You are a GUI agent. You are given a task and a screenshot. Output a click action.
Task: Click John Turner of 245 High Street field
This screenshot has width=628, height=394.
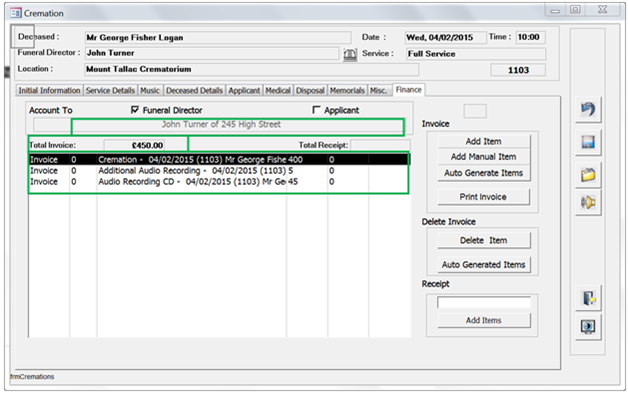tap(219, 125)
